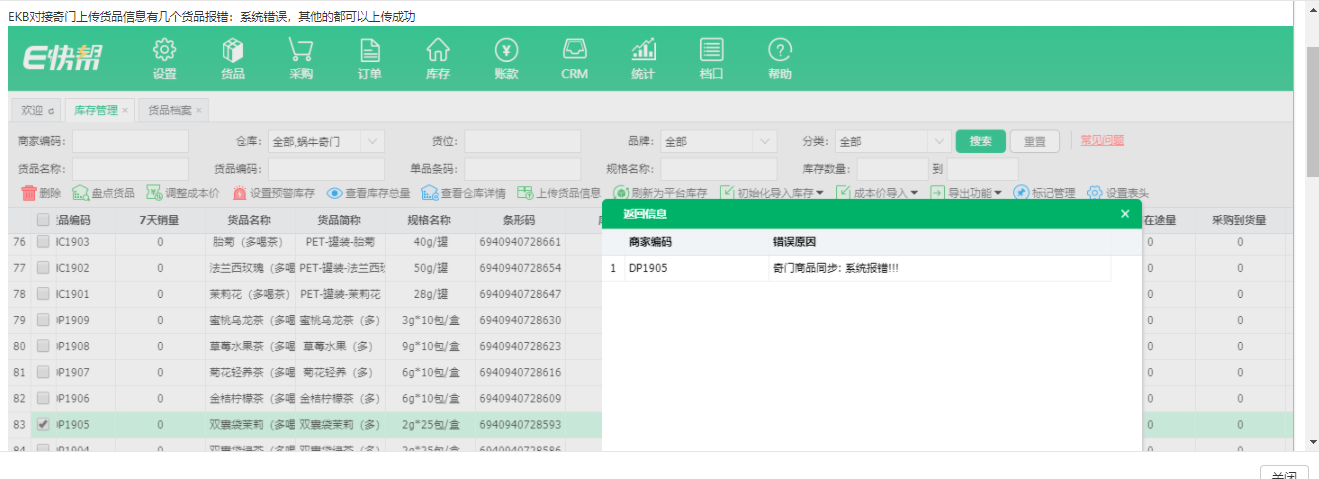Click the scrollbar down arrow

coord(1311,441)
